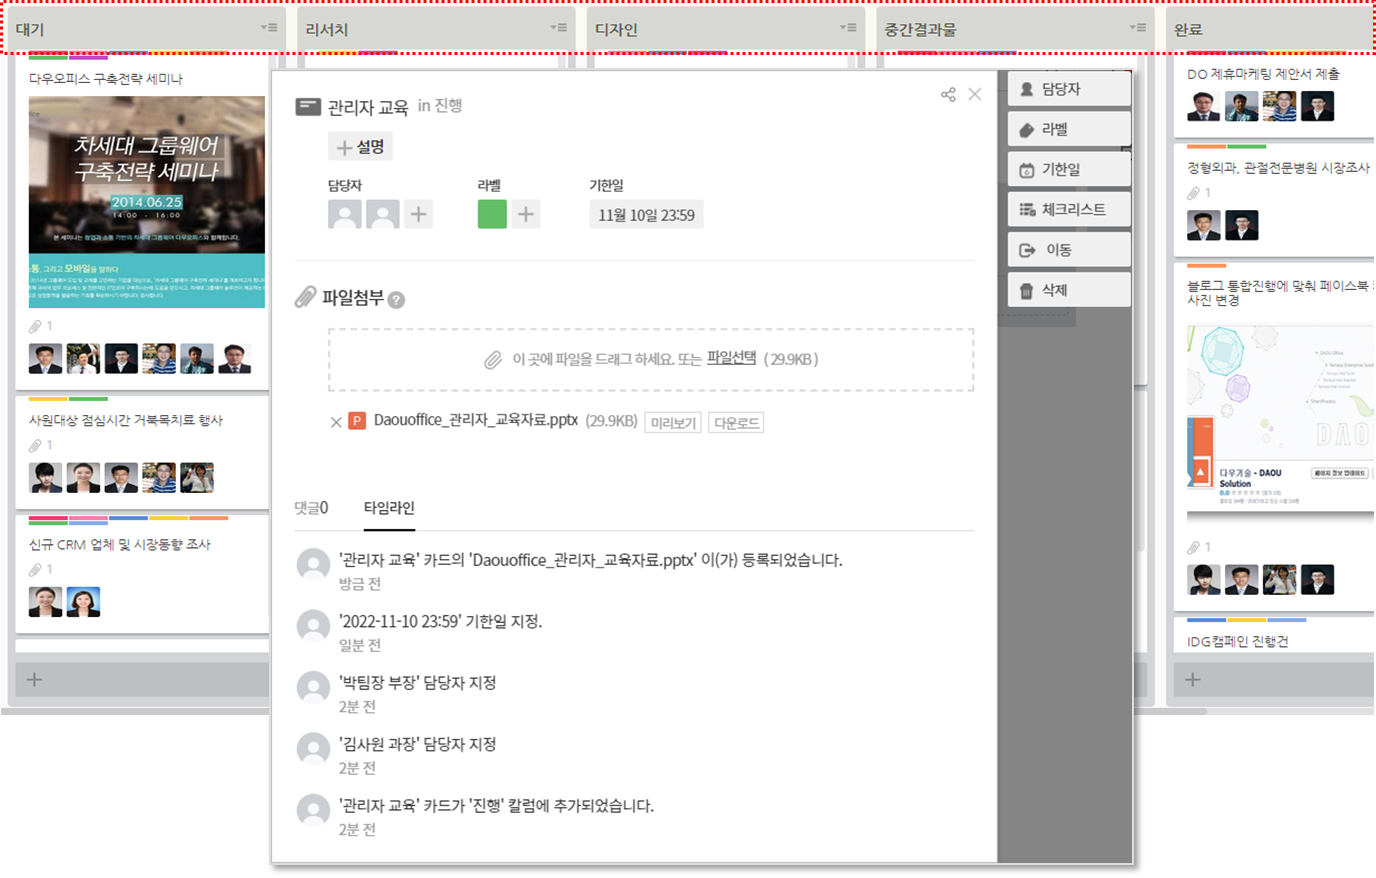Click 삭제 to delete the card
1376x878 pixels.
tap(1068, 290)
